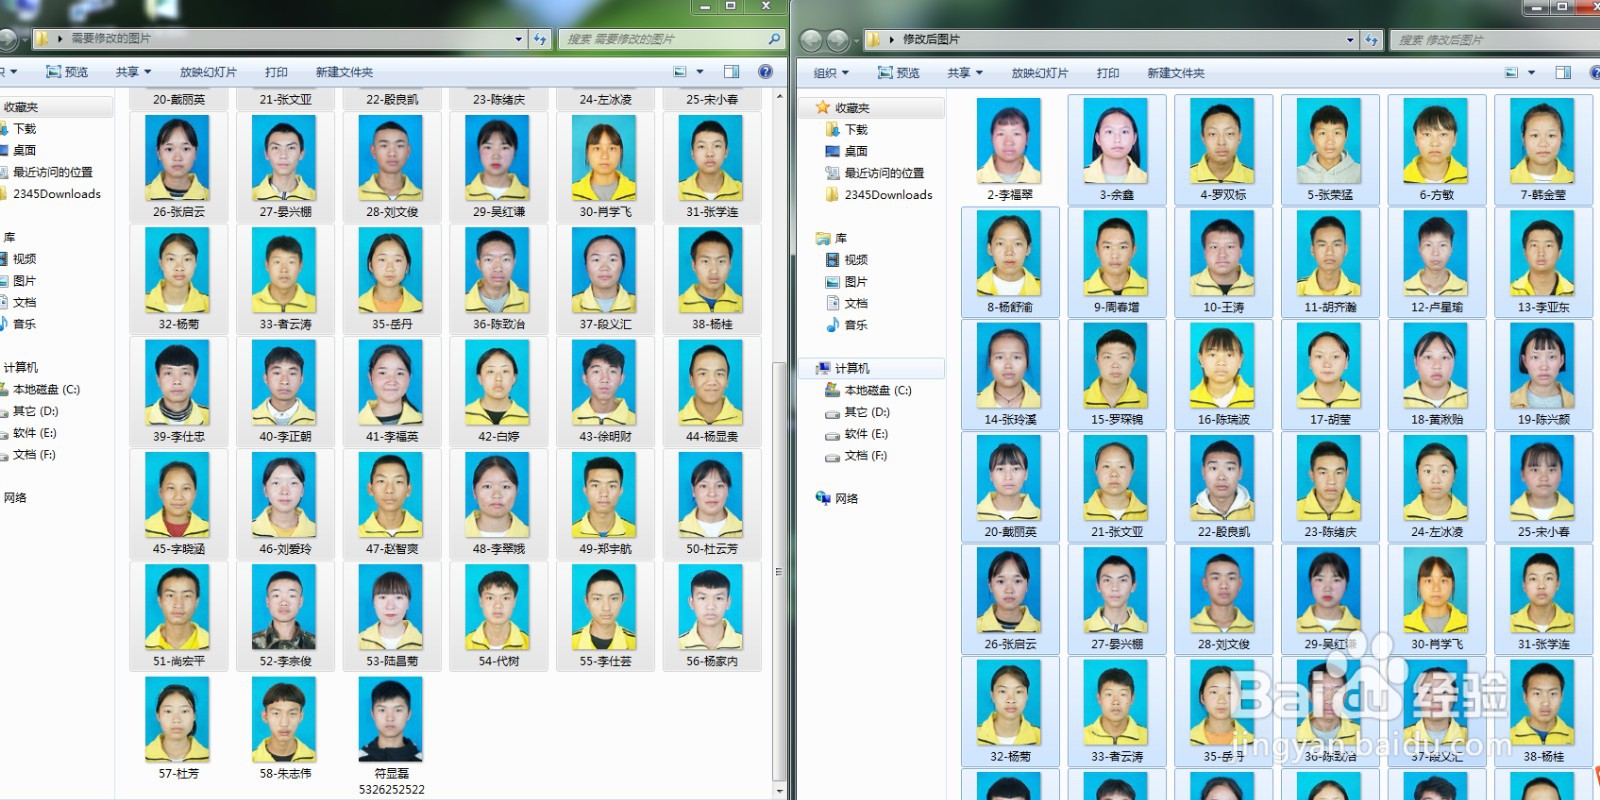
Task: Open the 共享 menu in the left window
Action: point(133,72)
